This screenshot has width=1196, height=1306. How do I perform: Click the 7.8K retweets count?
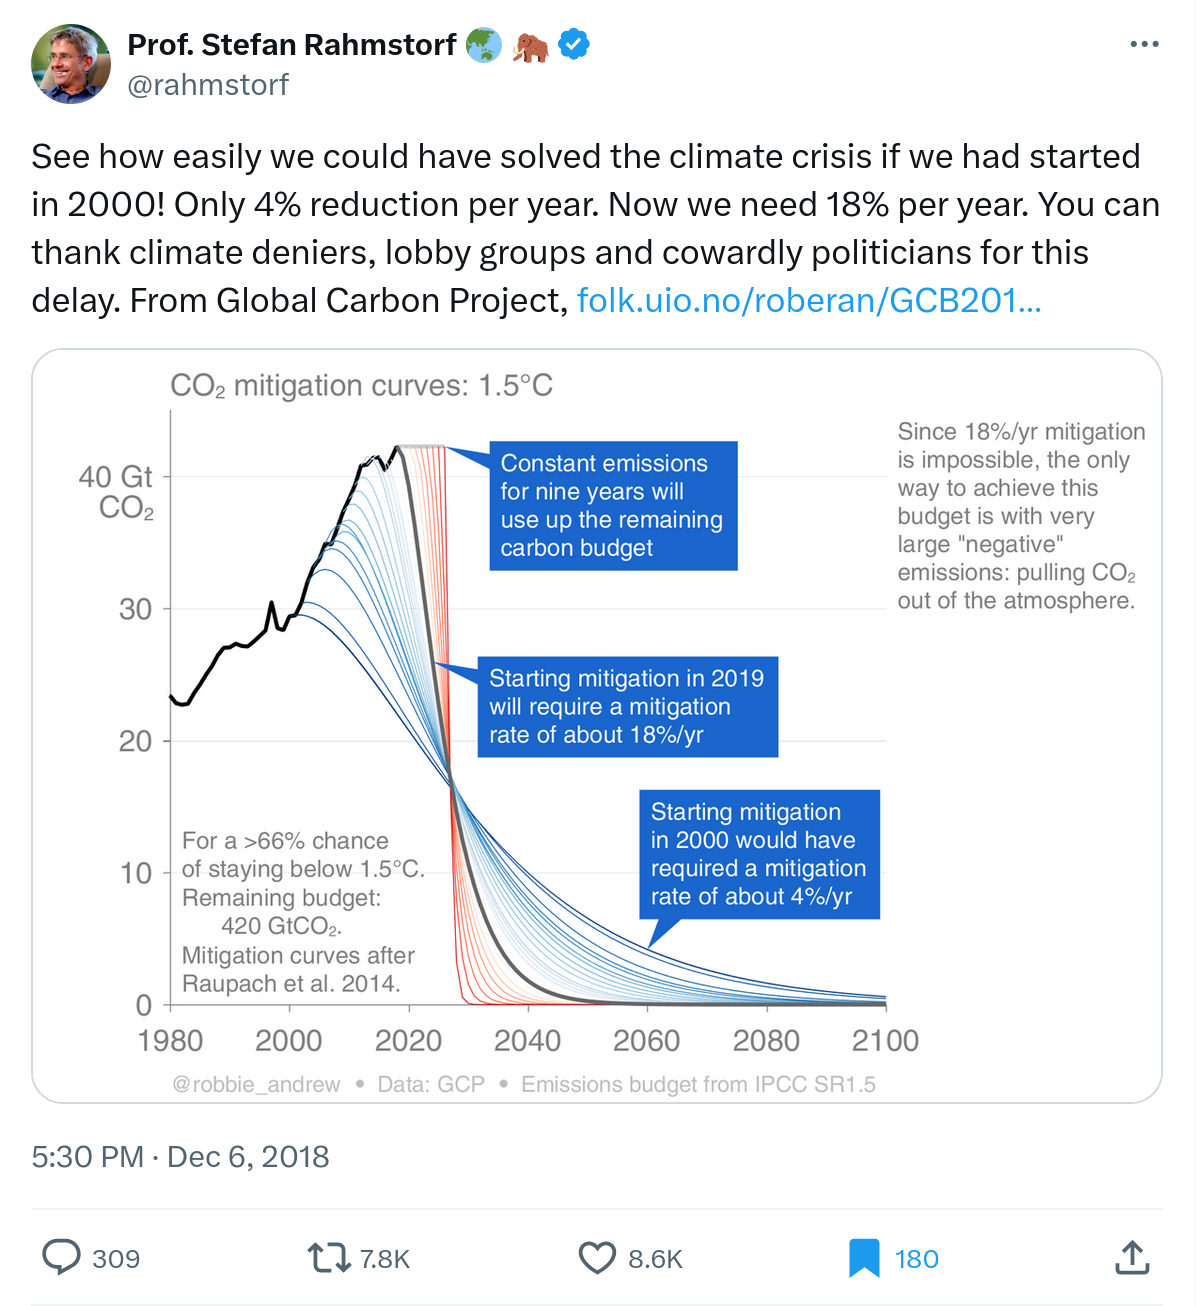click(x=385, y=1258)
